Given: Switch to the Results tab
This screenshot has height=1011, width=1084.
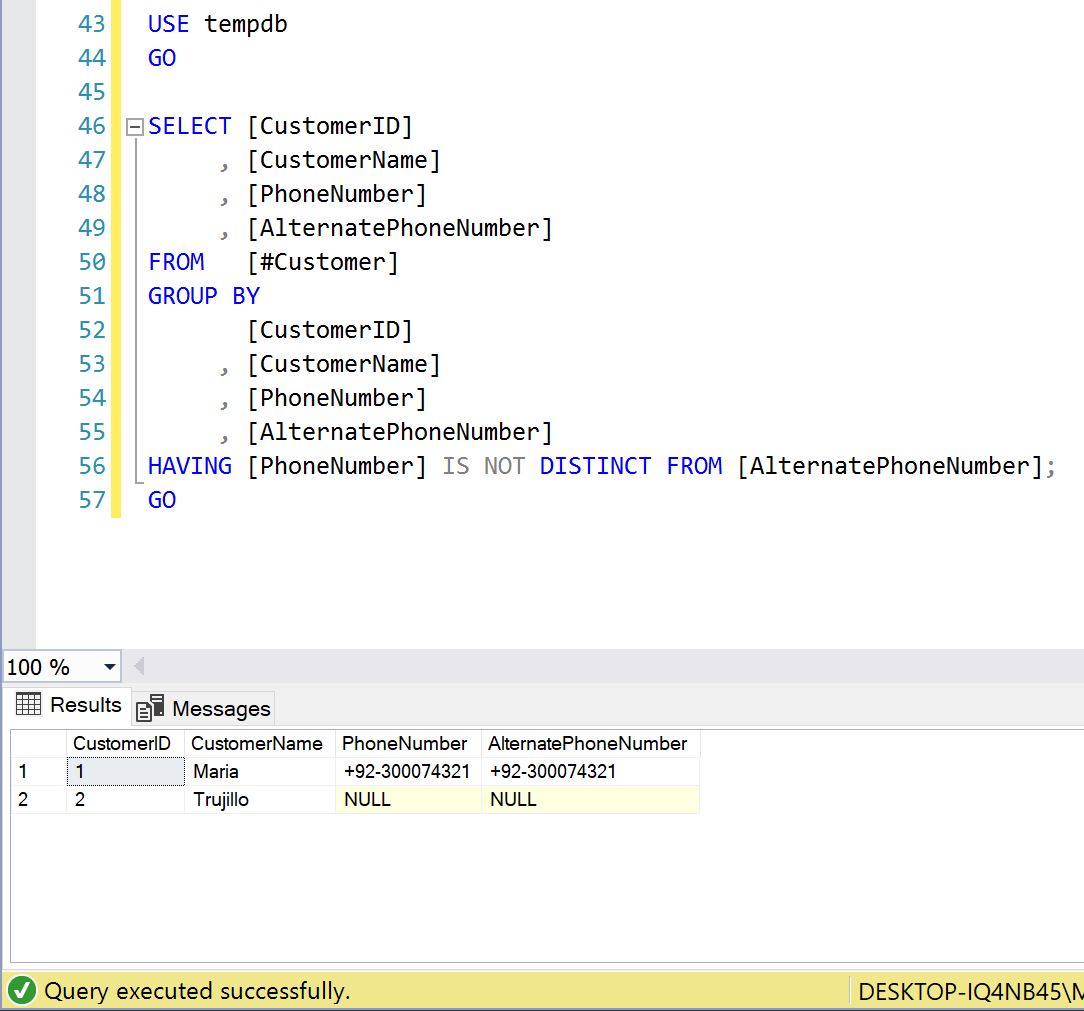Looking at the screenshot, I should pos(68,705).
